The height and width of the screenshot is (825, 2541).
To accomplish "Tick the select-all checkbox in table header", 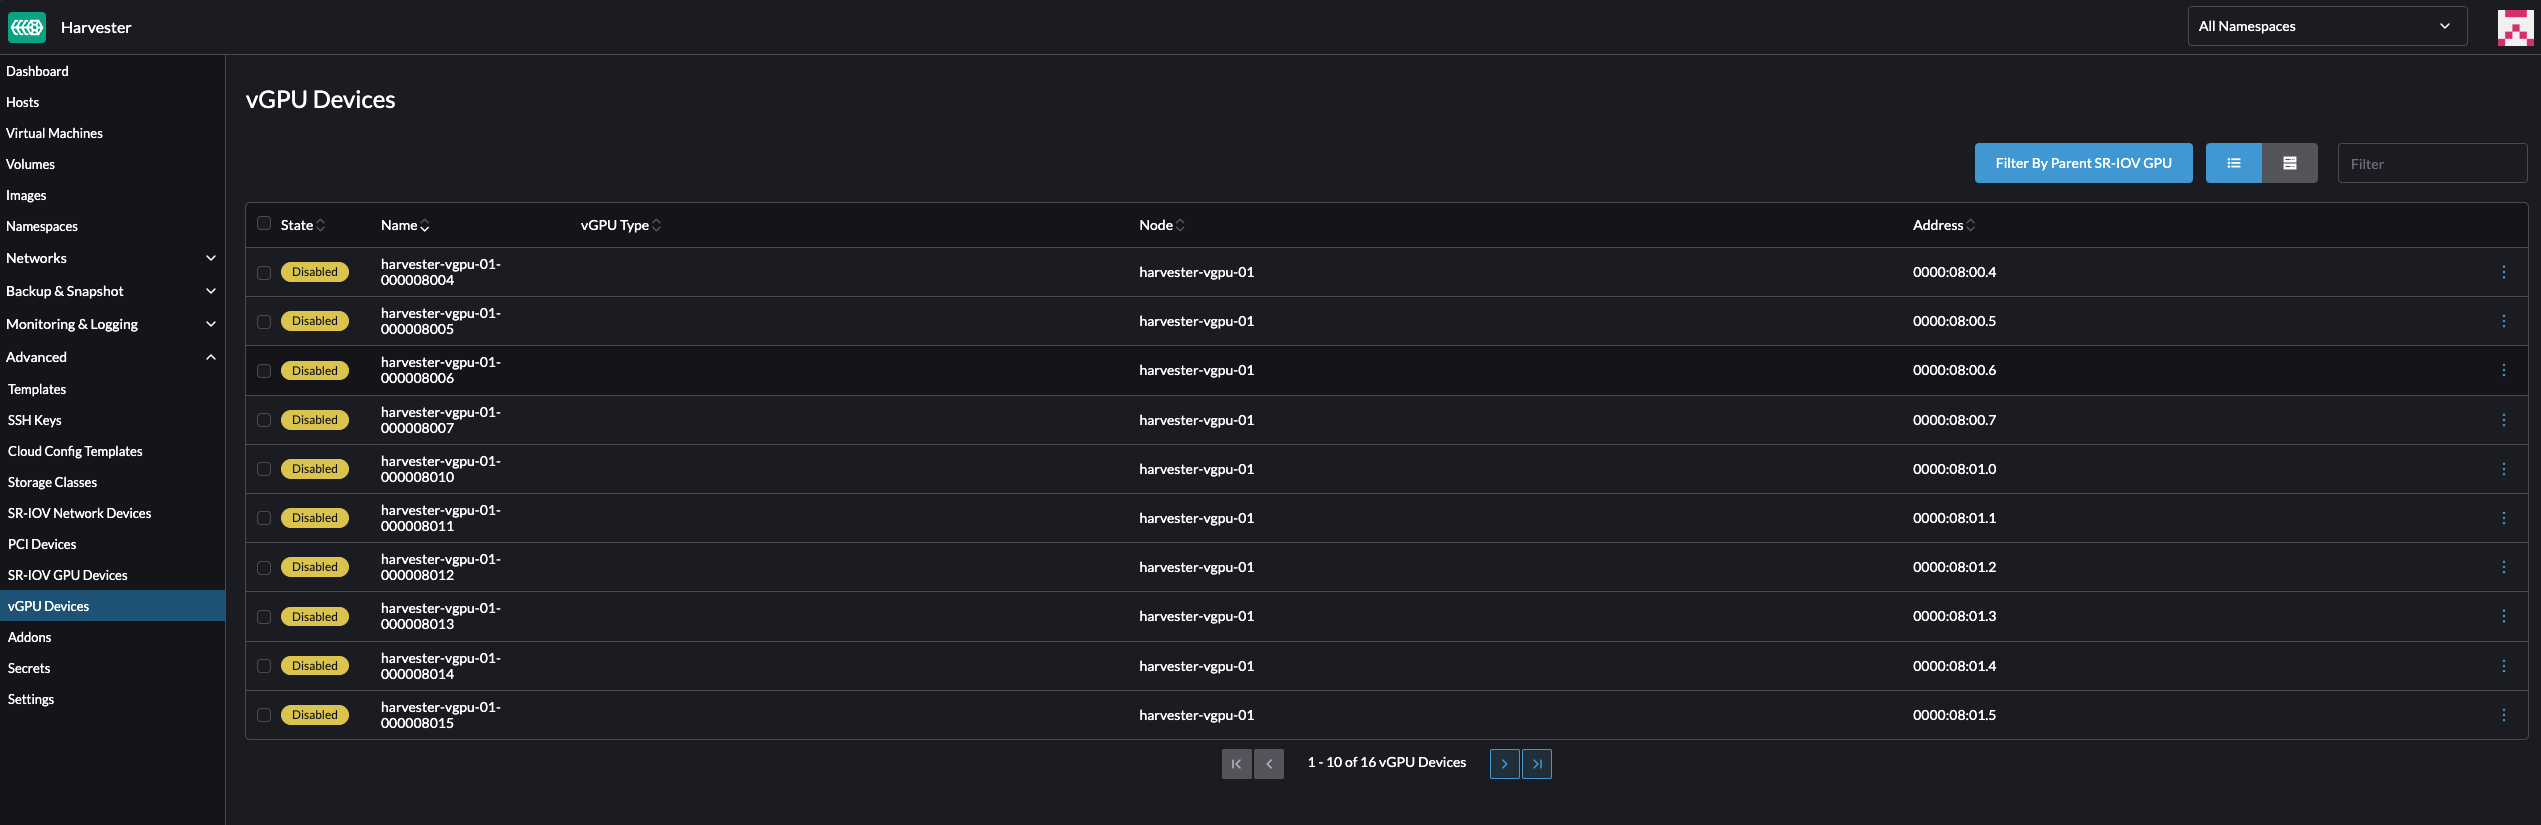I will pyautogui.click(x=264, y=224).
